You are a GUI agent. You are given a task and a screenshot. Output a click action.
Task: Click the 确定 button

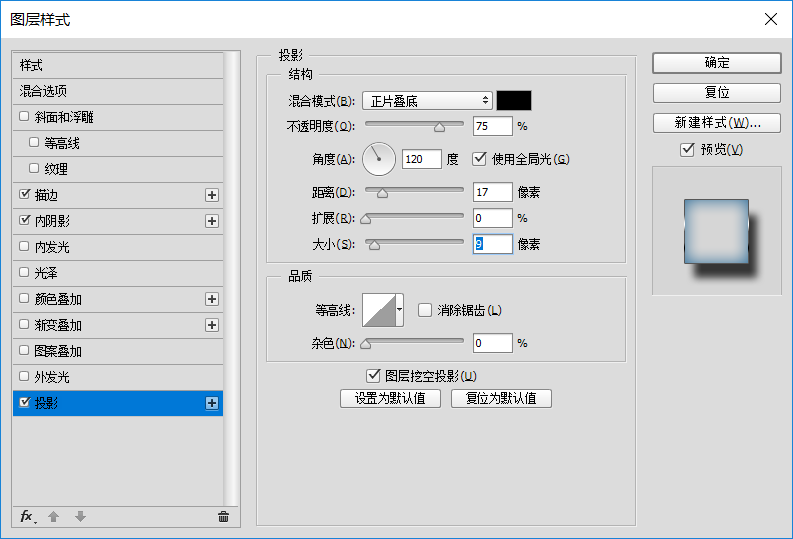[717, 63]
